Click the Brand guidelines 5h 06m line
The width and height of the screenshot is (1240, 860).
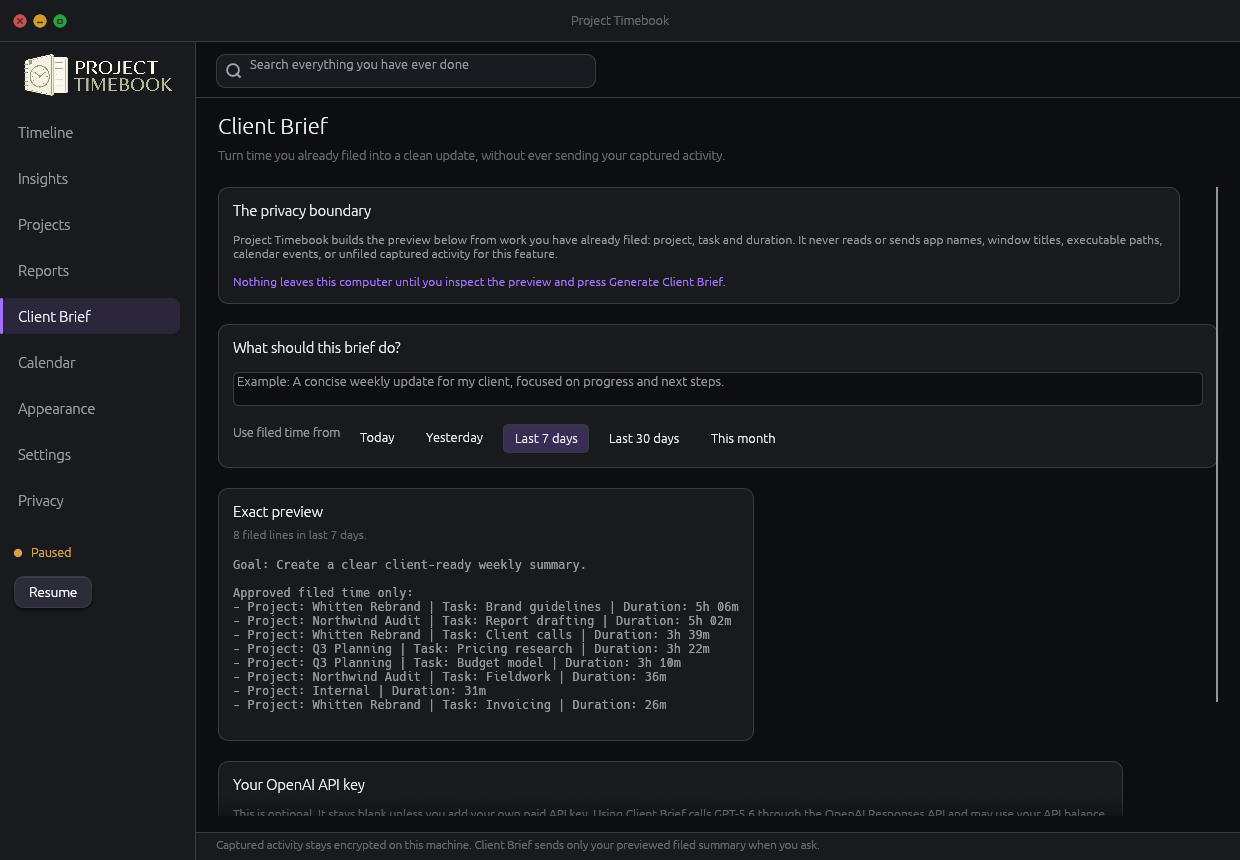pyautogui.click(x=486, y=607)
